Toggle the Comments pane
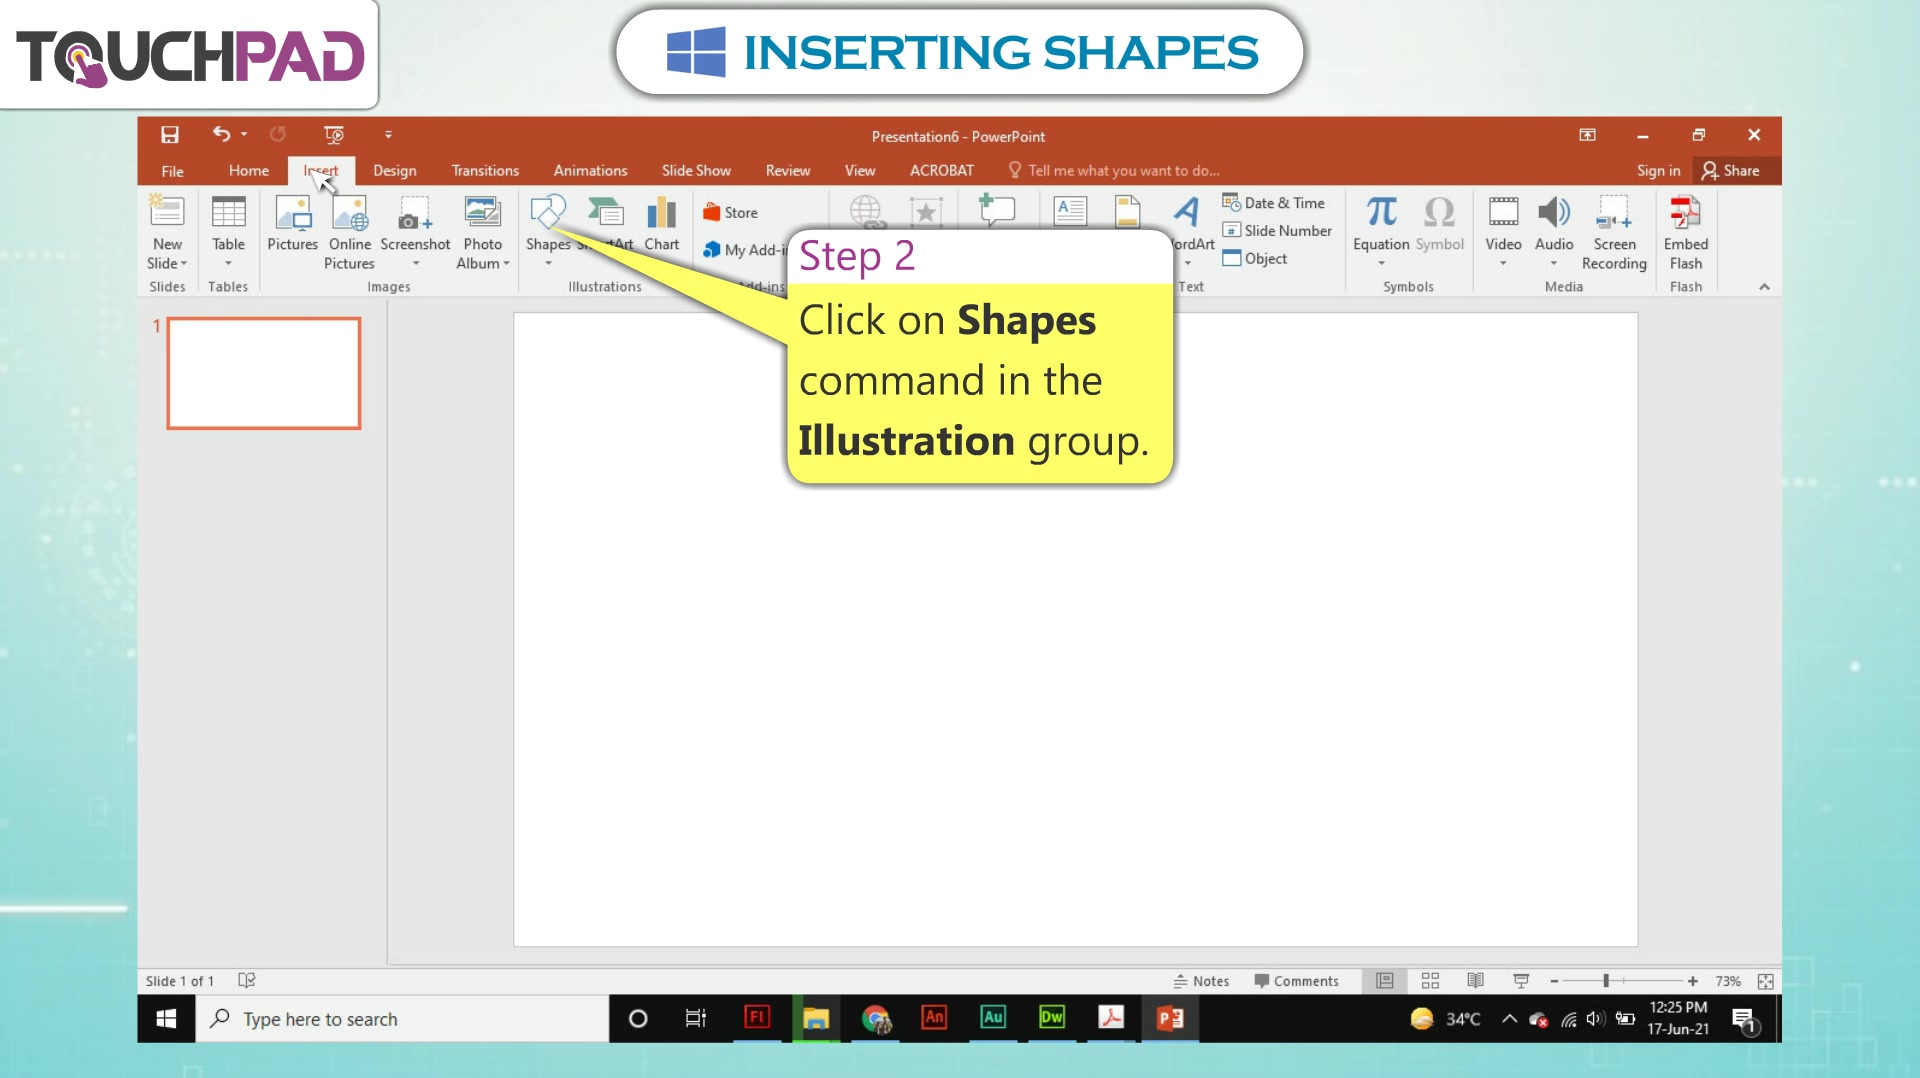 click(1296, 981)
